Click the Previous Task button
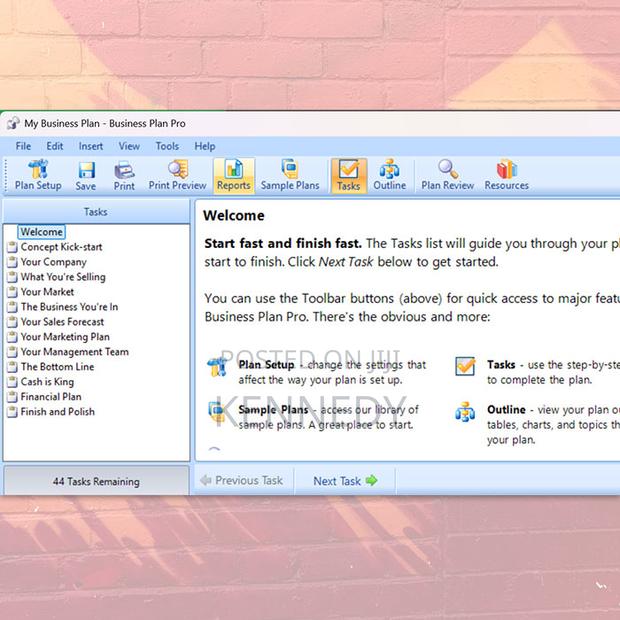620x620 pixels. tap(241, 481)
